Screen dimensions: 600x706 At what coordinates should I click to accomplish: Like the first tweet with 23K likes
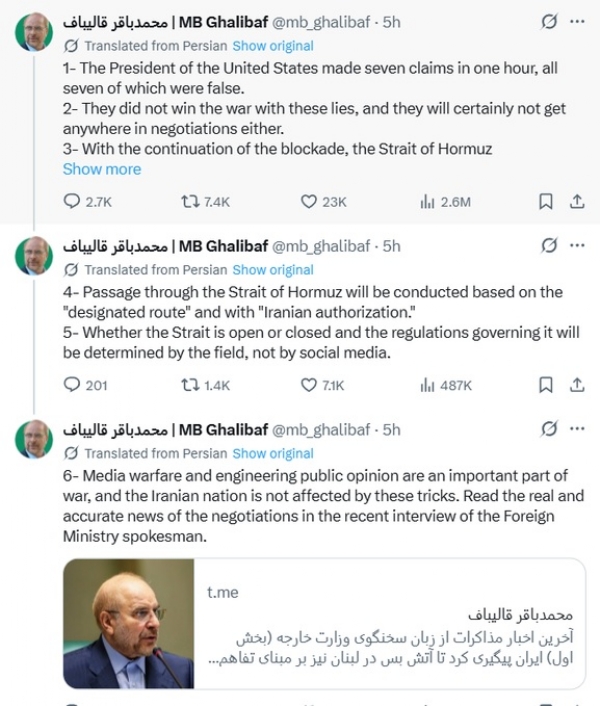pos(307,201)
